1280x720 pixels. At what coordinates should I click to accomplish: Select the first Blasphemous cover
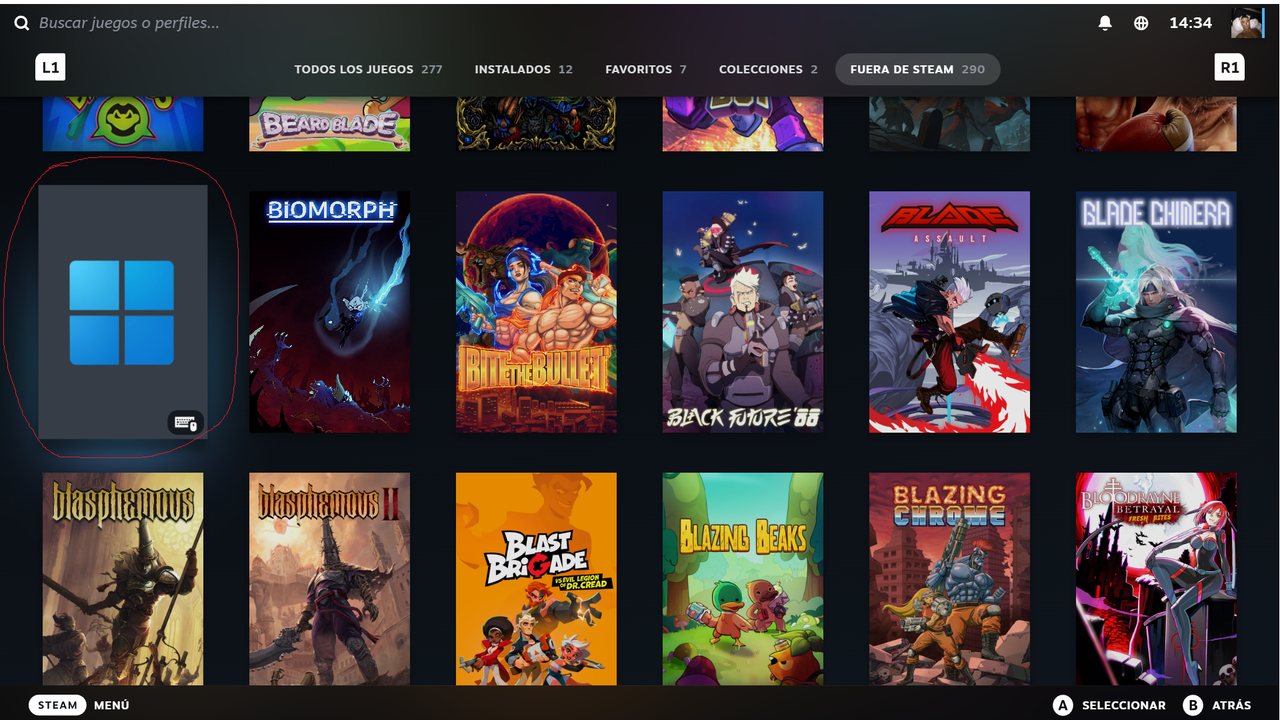point(123,579)
